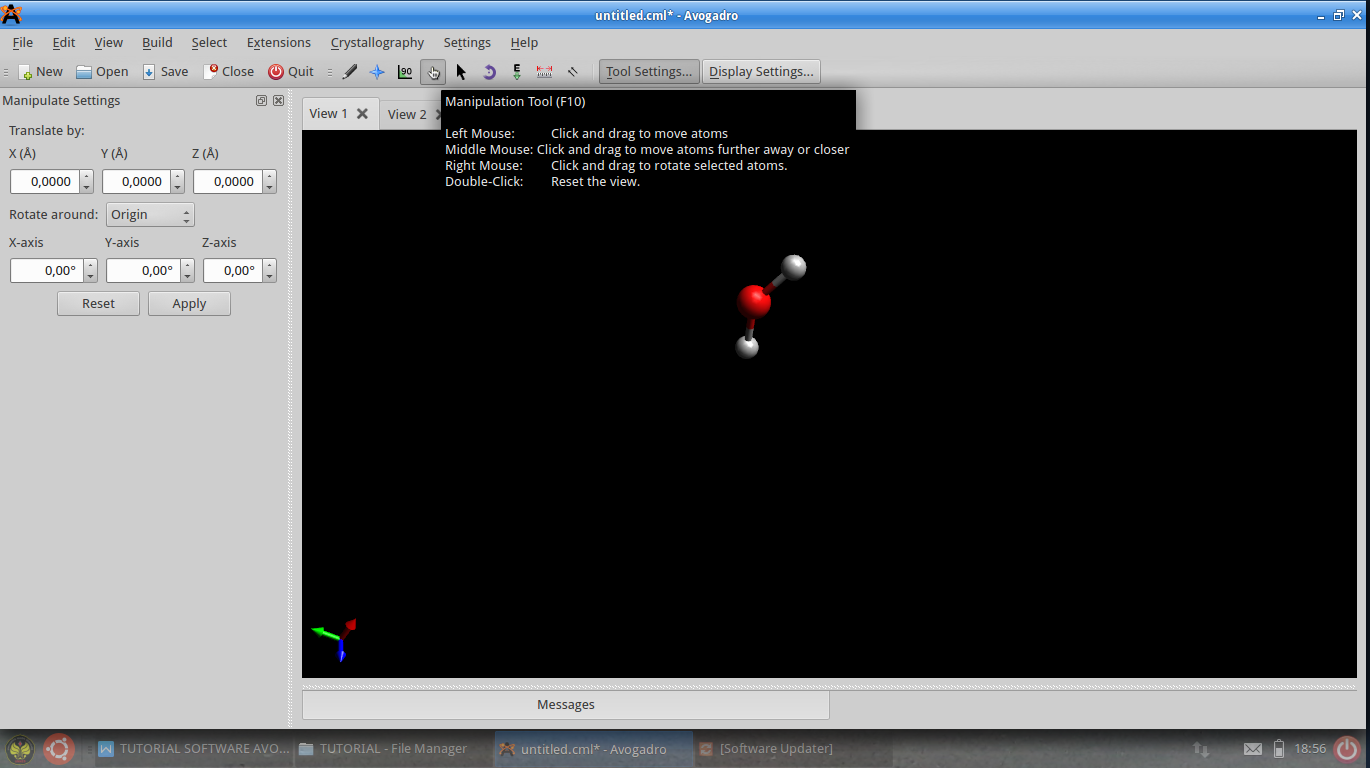Select the Bond Centric Manipulate tool
The width and height of the screenshot is (1370, 768).
pyautogui.click(x=405, y=71)
